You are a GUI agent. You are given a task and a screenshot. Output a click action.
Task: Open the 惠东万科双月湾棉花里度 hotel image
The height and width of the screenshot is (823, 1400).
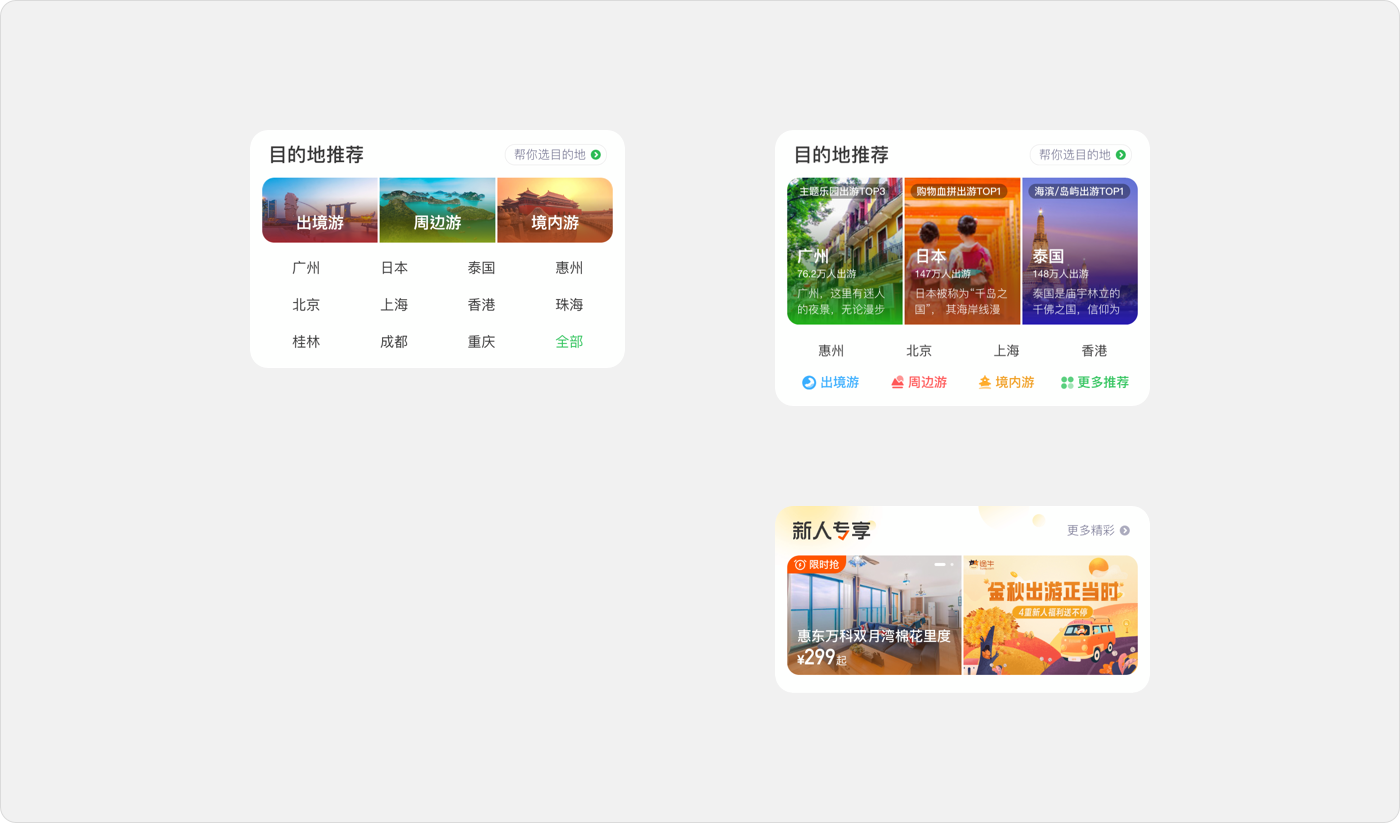tap(874, 615)
